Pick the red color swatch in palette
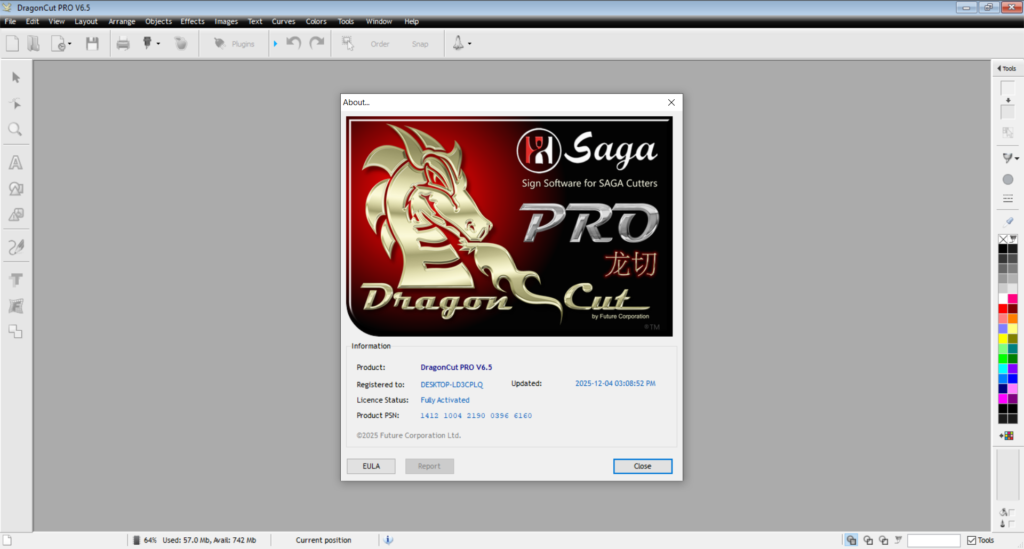 (x=1003, y=309)
